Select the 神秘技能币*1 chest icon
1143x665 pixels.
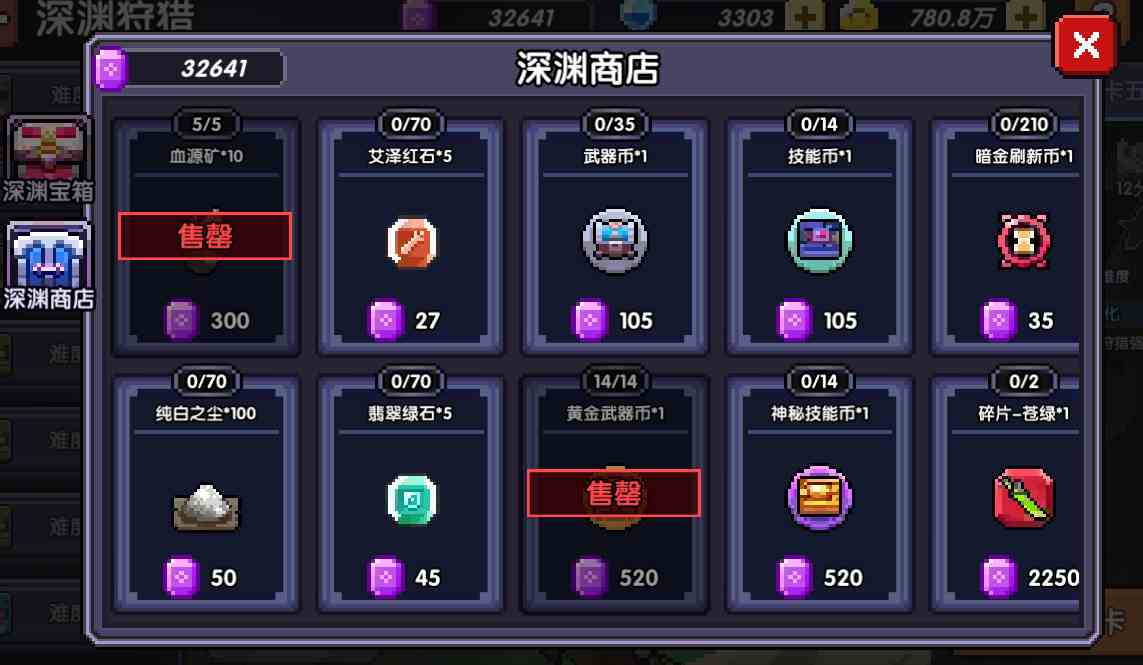(x=819, y=498)
